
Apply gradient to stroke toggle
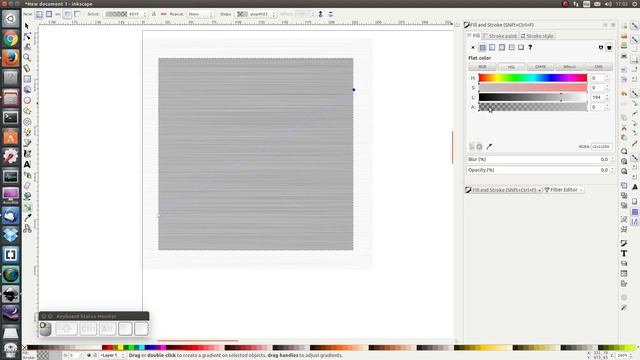[77, 14]
